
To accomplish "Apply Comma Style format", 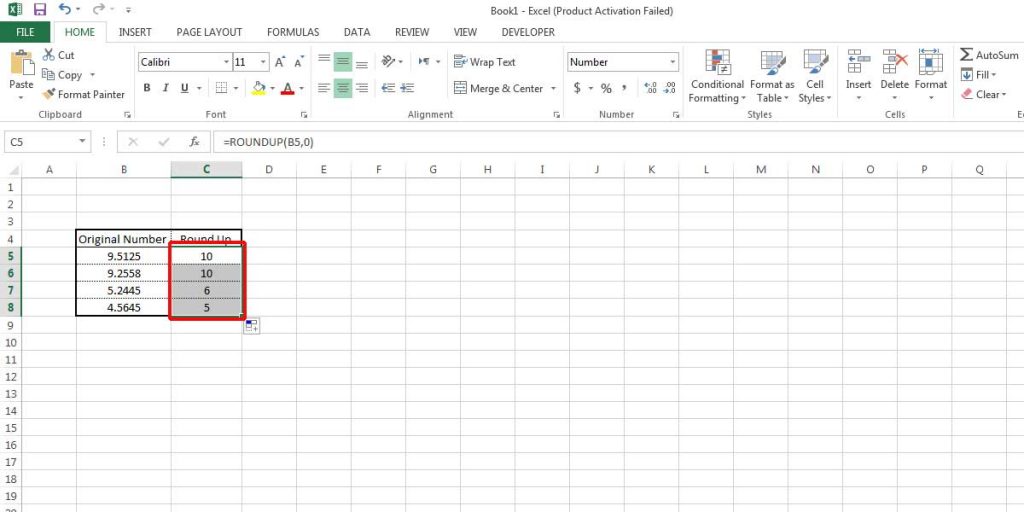I will pyautogui.click(x=624, y=88).
